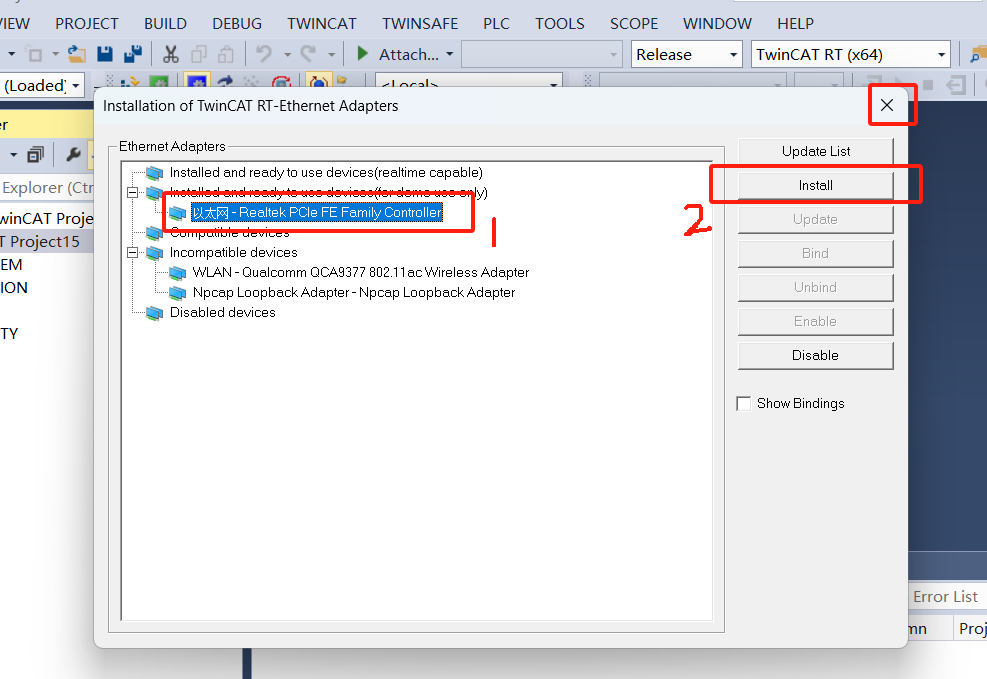Image resolution: width=987 pixels, height=679 pixels.
Task: Click the Install button
Action: pos(816,185)
